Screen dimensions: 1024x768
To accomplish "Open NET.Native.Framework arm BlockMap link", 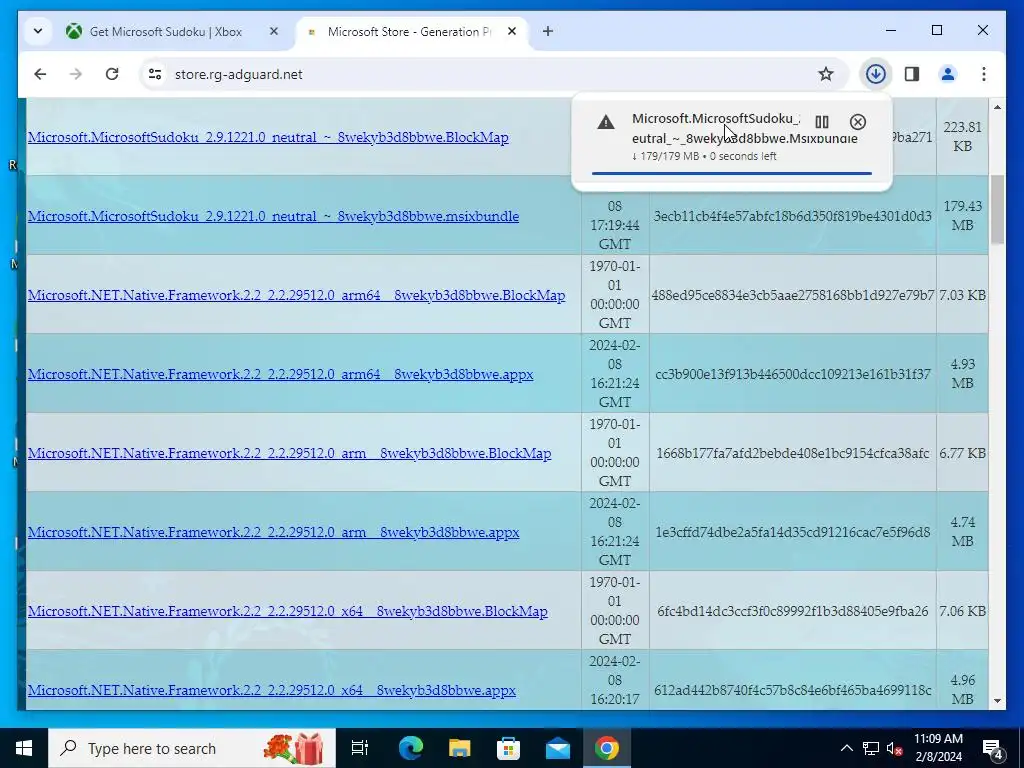I will [289, 453].
